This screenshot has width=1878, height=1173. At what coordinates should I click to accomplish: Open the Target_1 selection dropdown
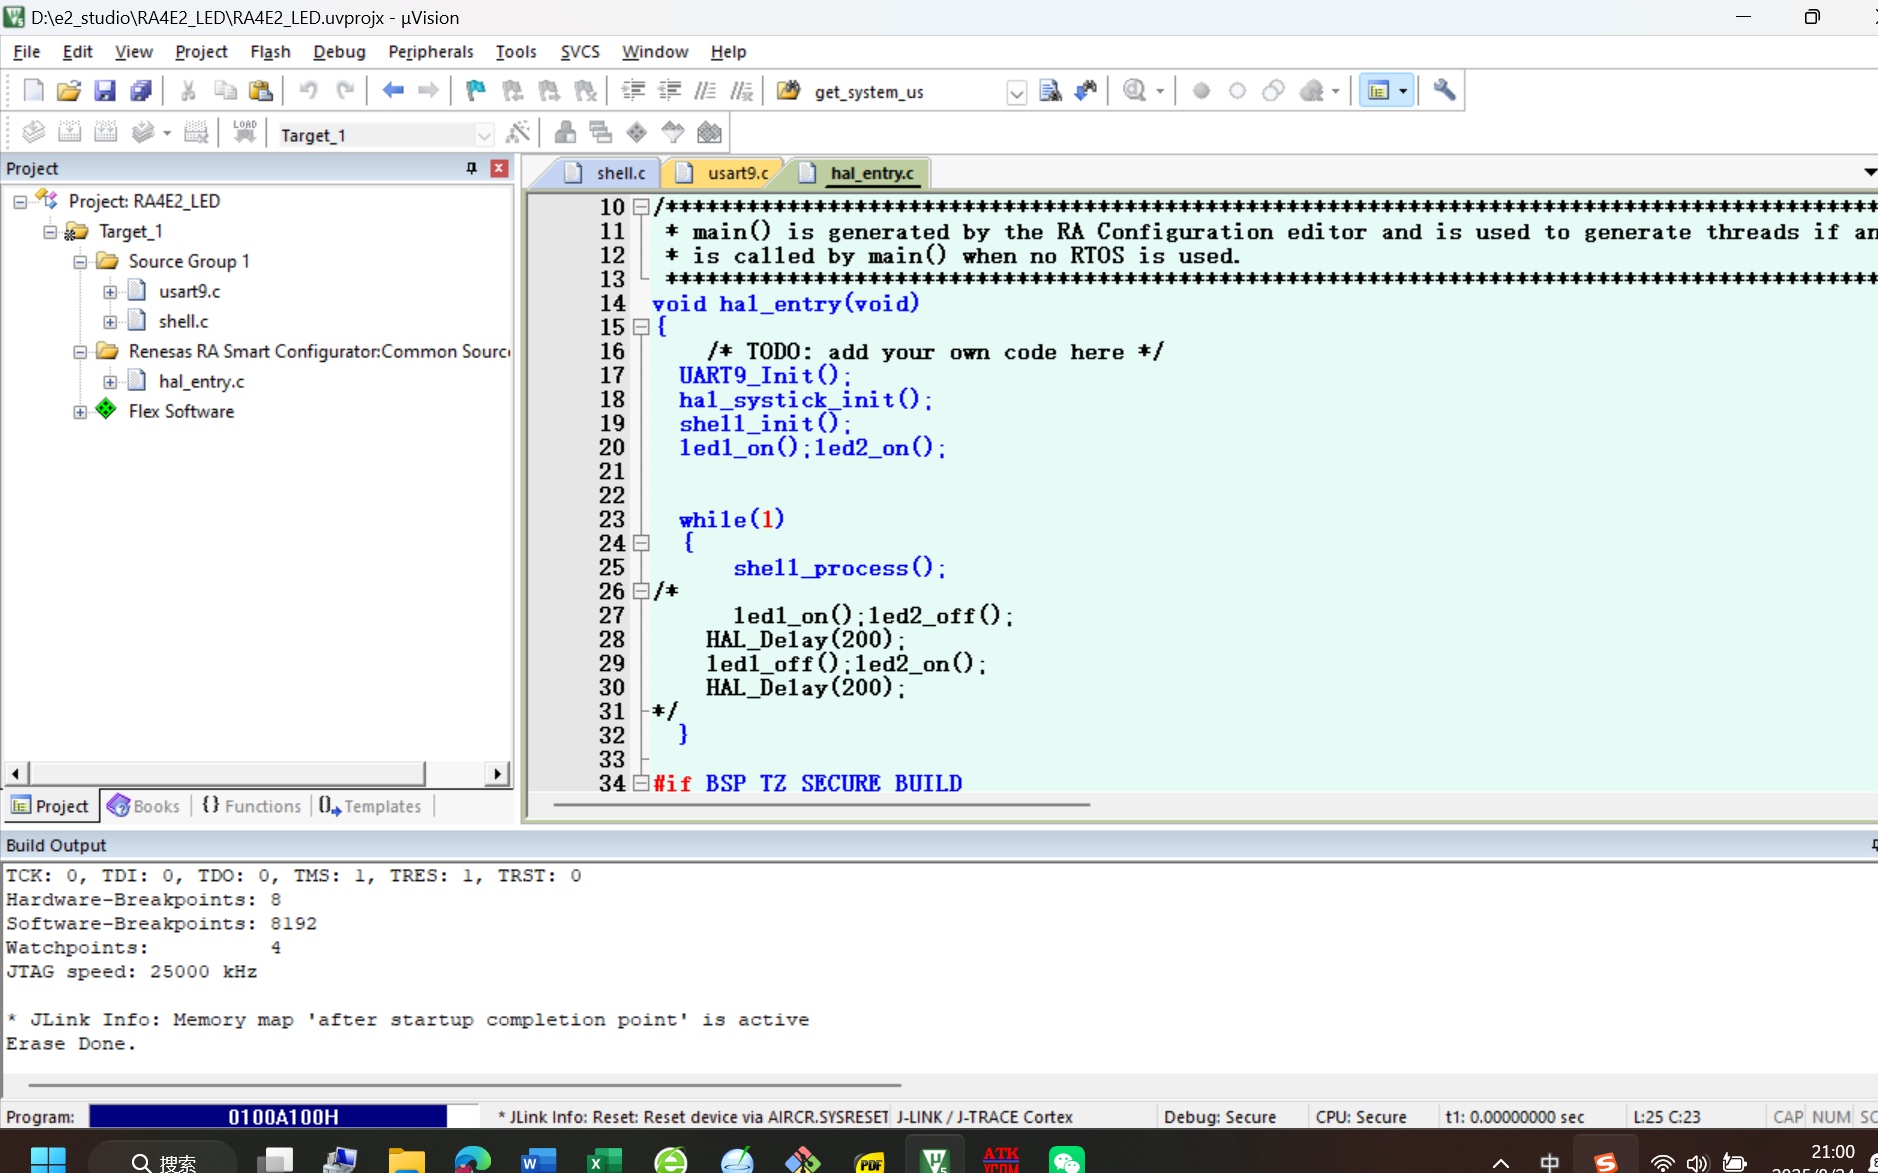484,135
